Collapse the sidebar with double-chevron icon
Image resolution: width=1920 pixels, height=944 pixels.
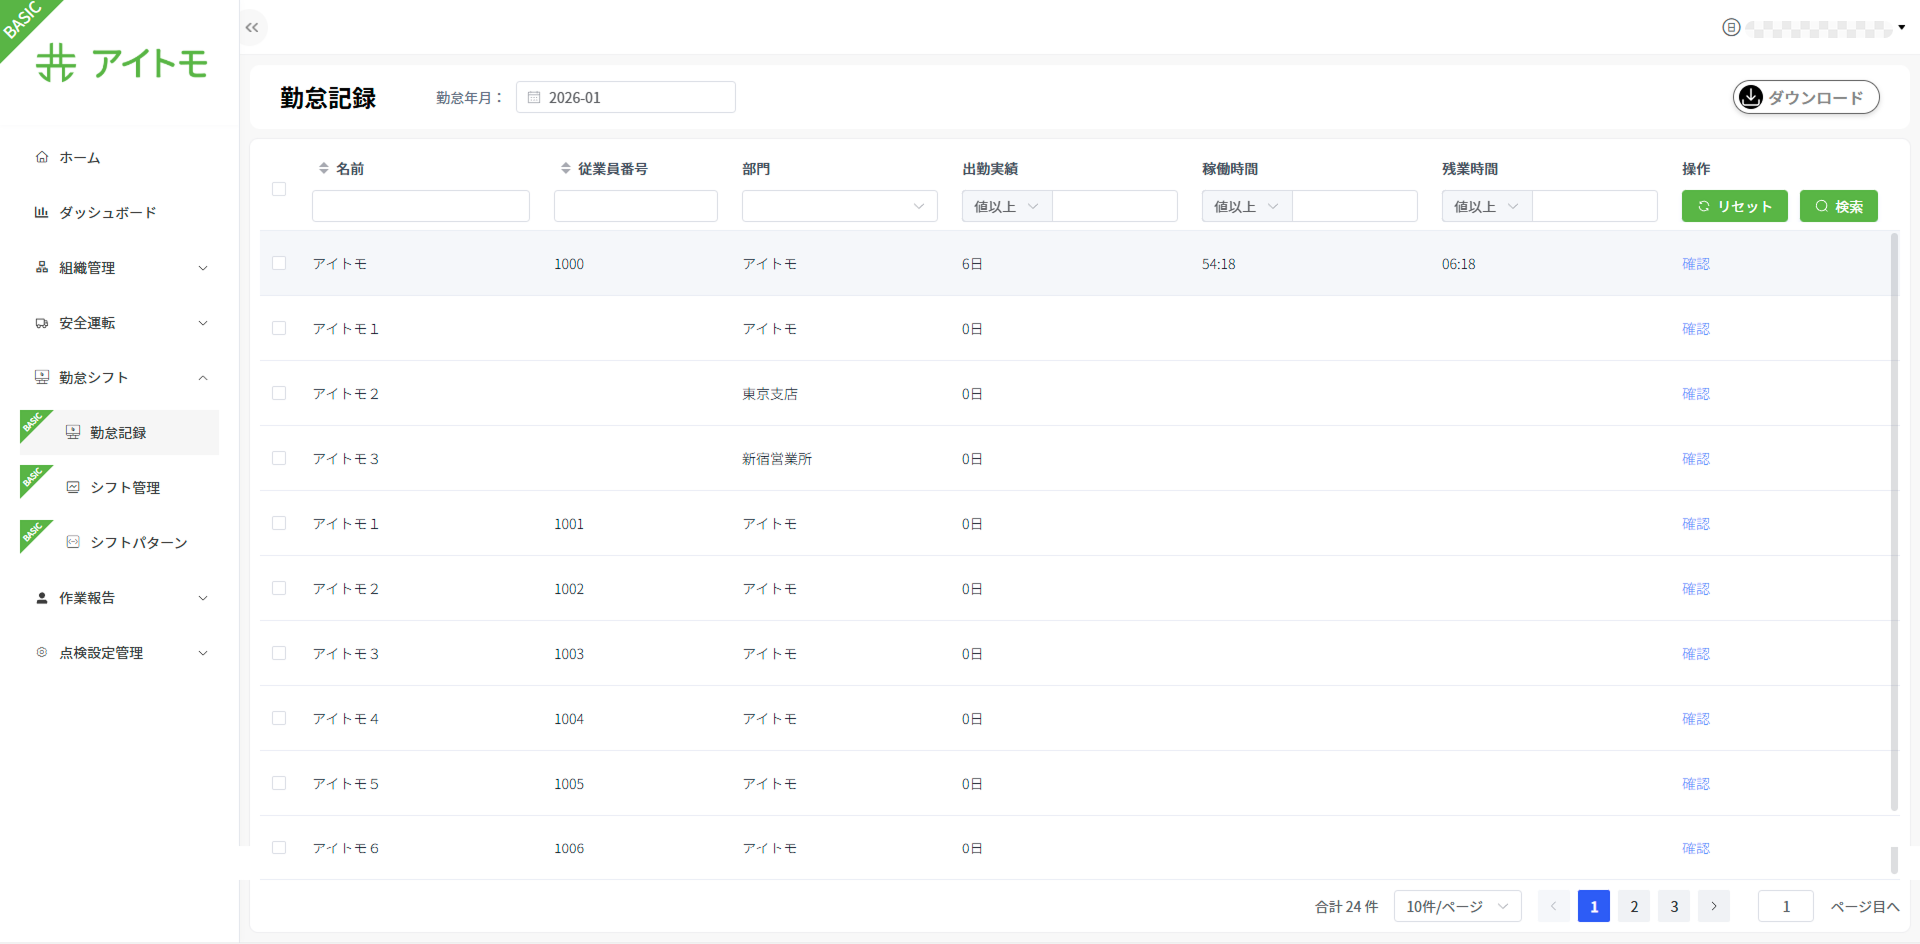(x=252, y=28)
